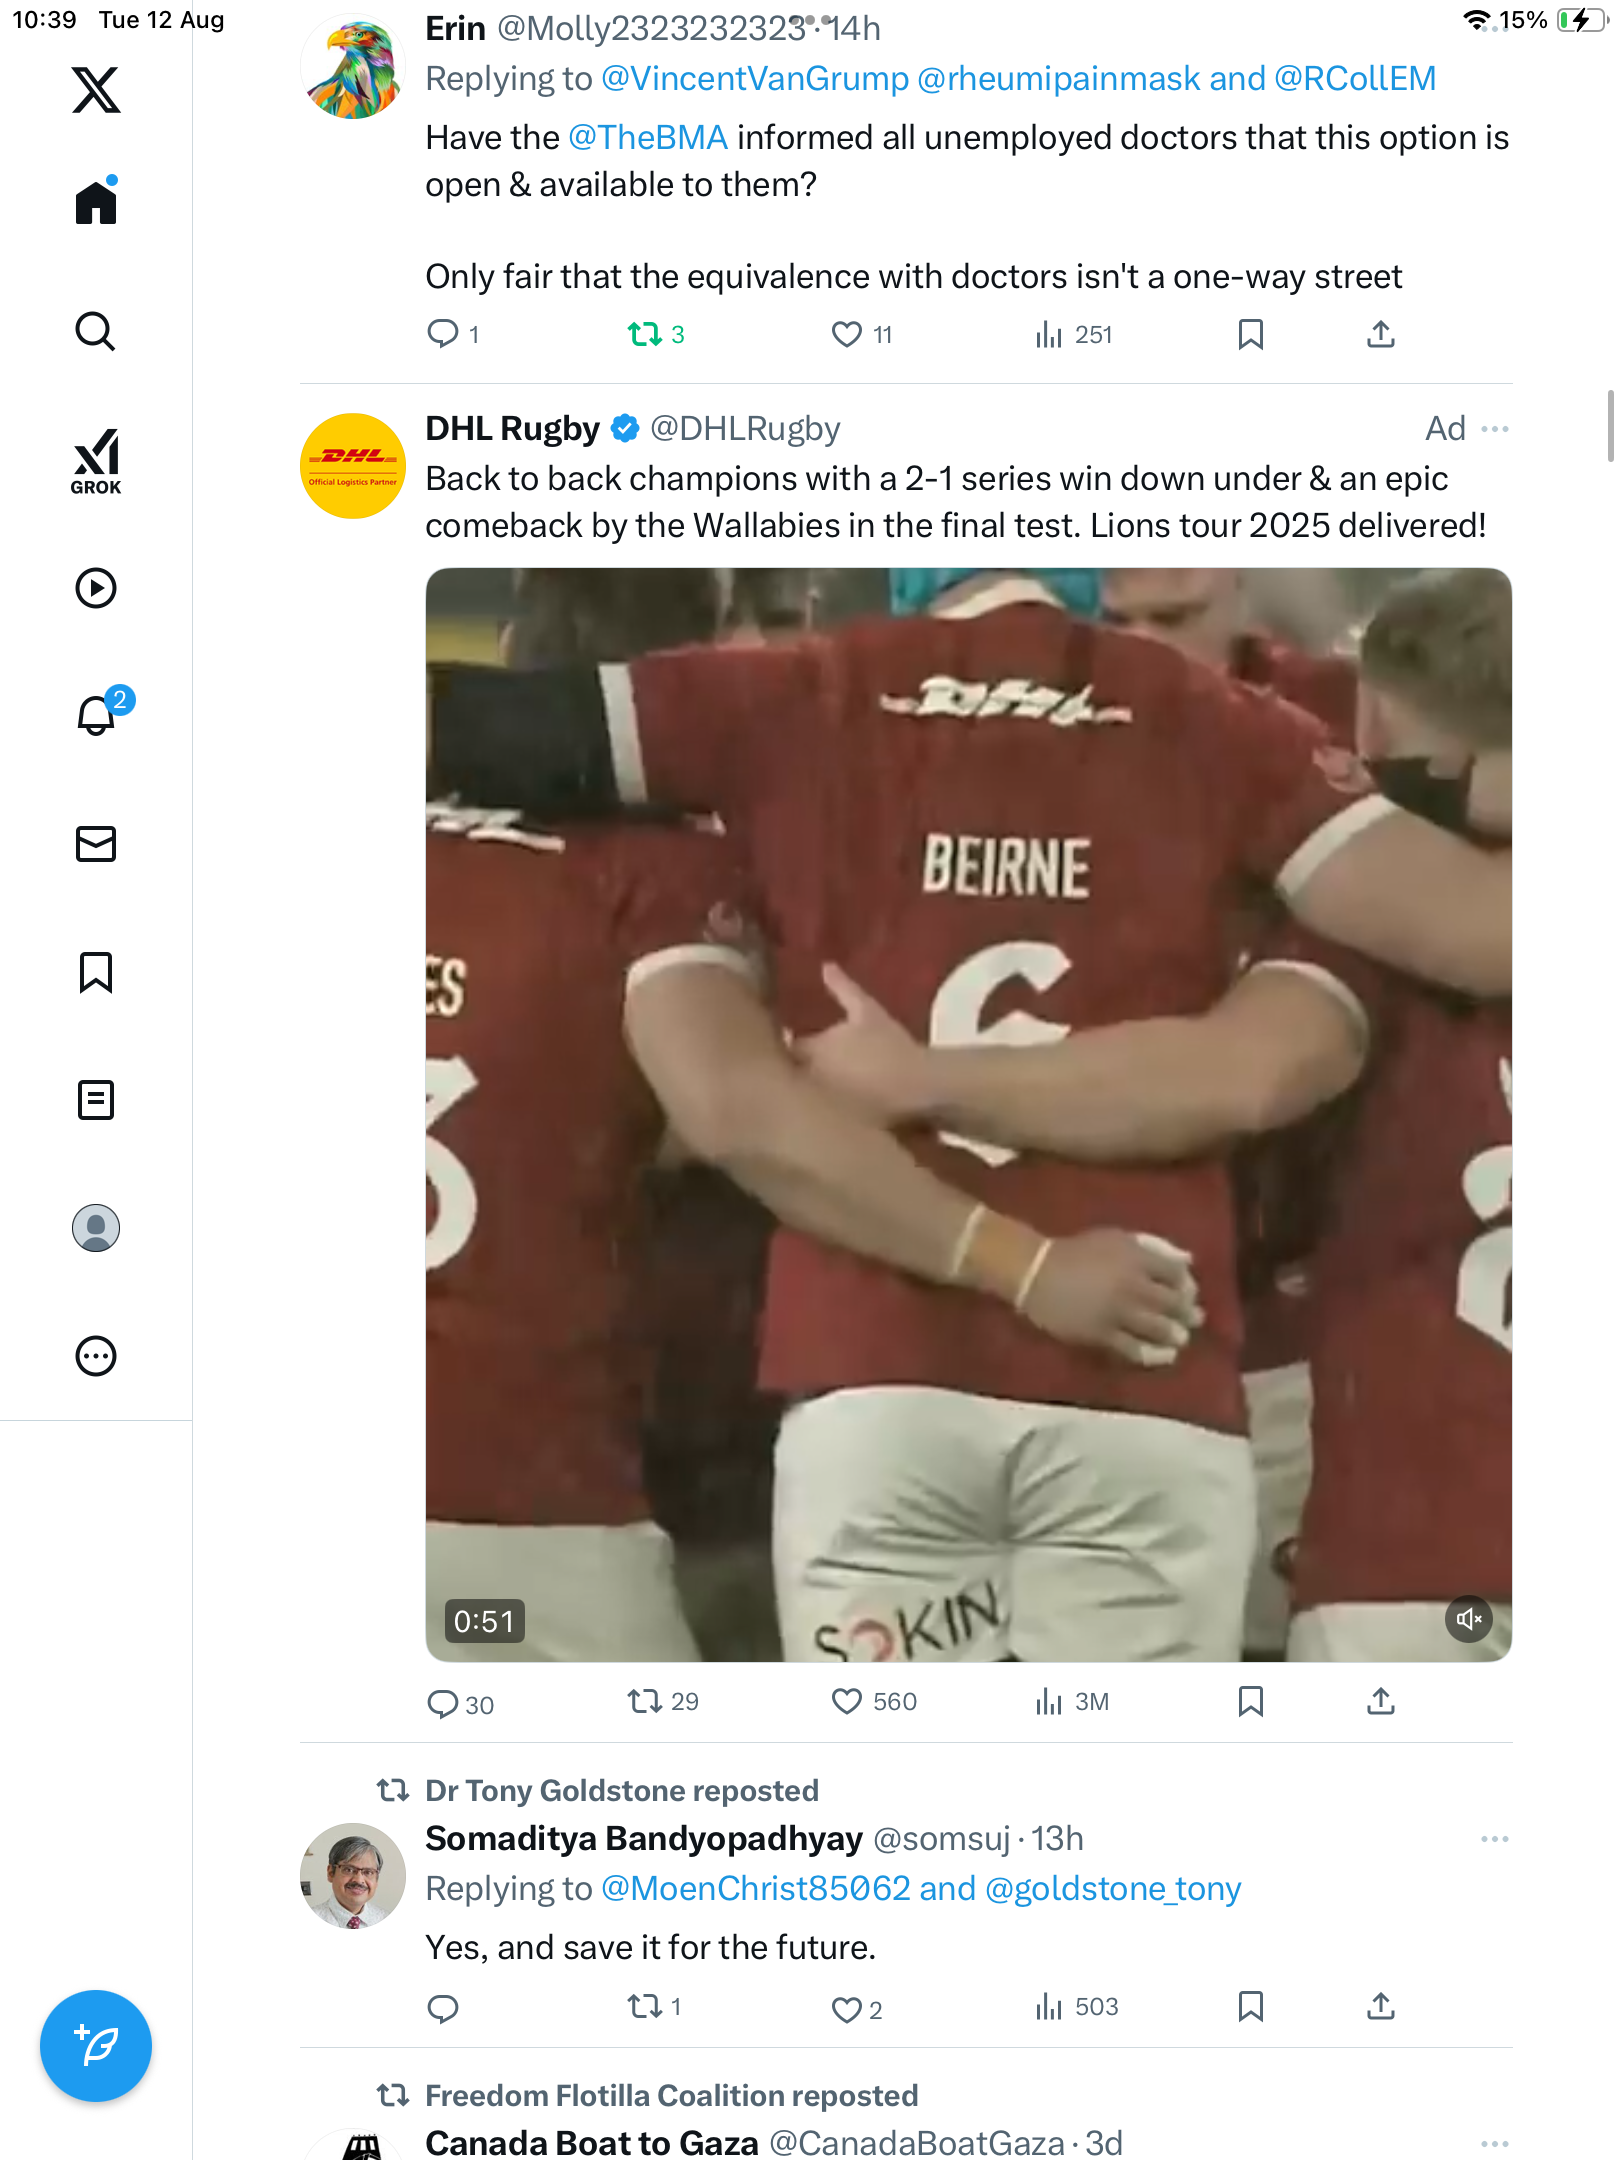Viewport: 1620px width, 2160px height.
Task: Go to the Home timeline
Action: click(x=96, y=203)
